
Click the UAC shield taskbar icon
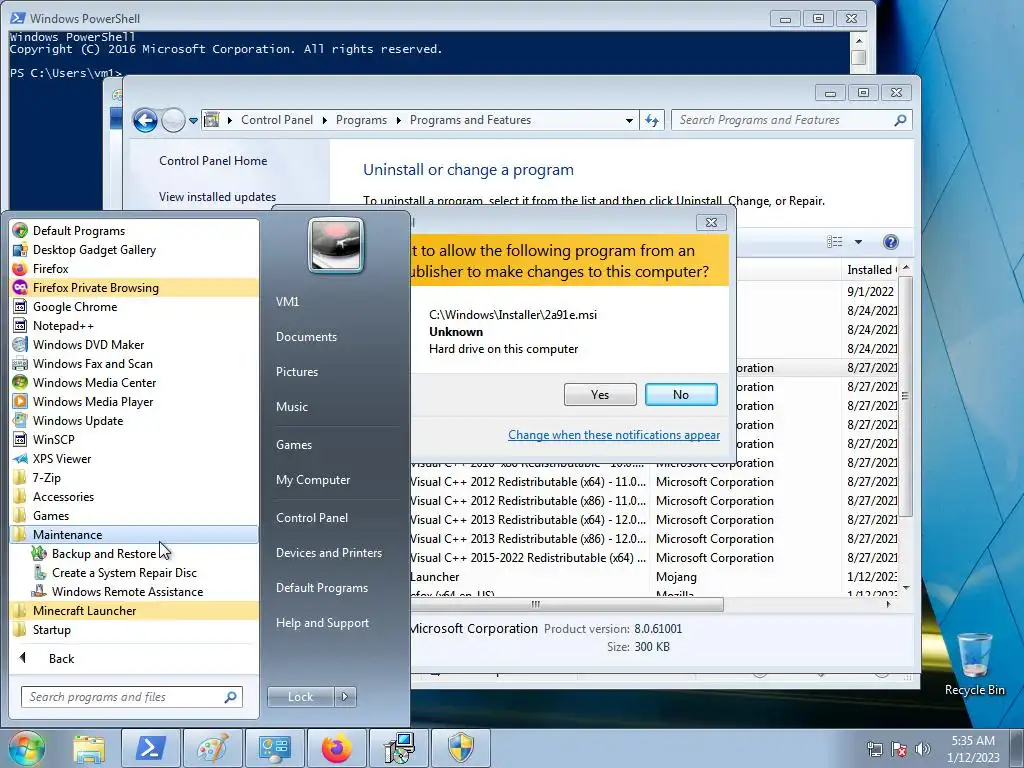(461, 748)
